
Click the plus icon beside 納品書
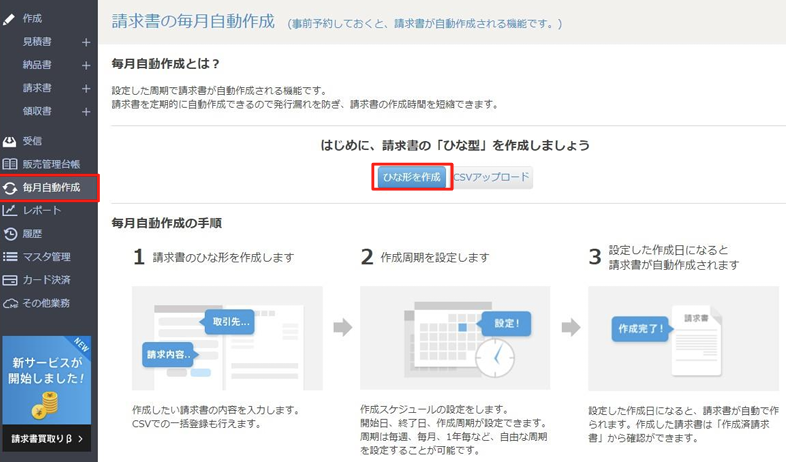pos(86,66)
